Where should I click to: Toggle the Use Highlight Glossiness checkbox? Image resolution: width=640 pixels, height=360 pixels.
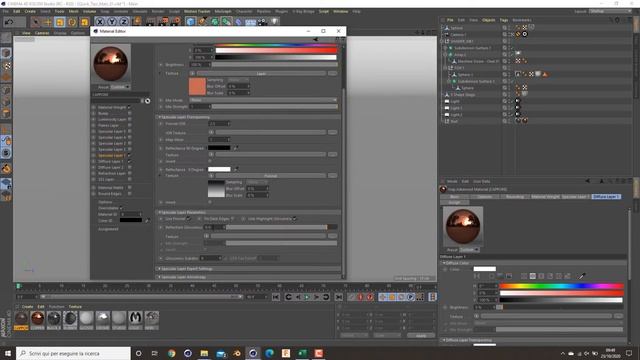(294, 219)
